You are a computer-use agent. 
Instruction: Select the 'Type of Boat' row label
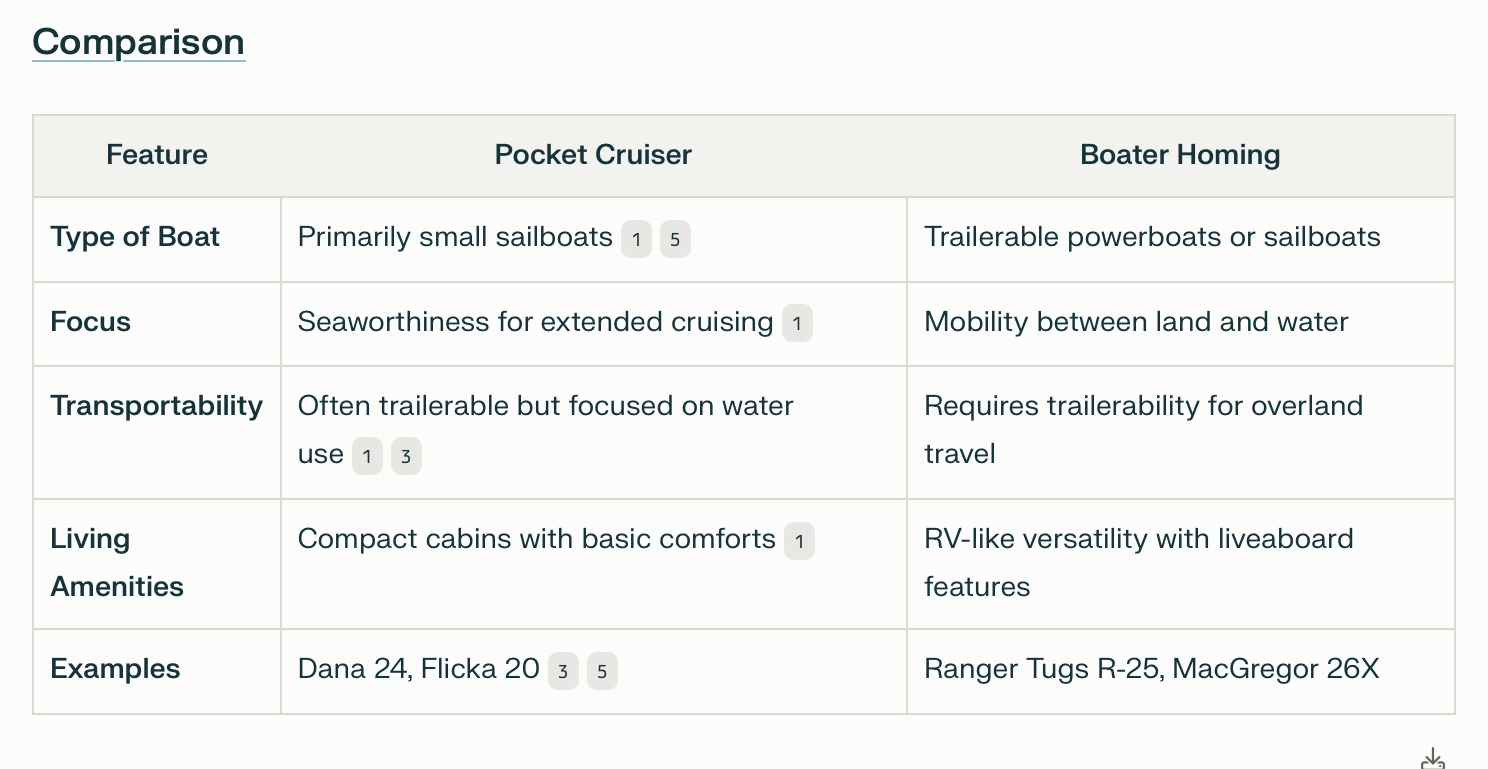135,237
